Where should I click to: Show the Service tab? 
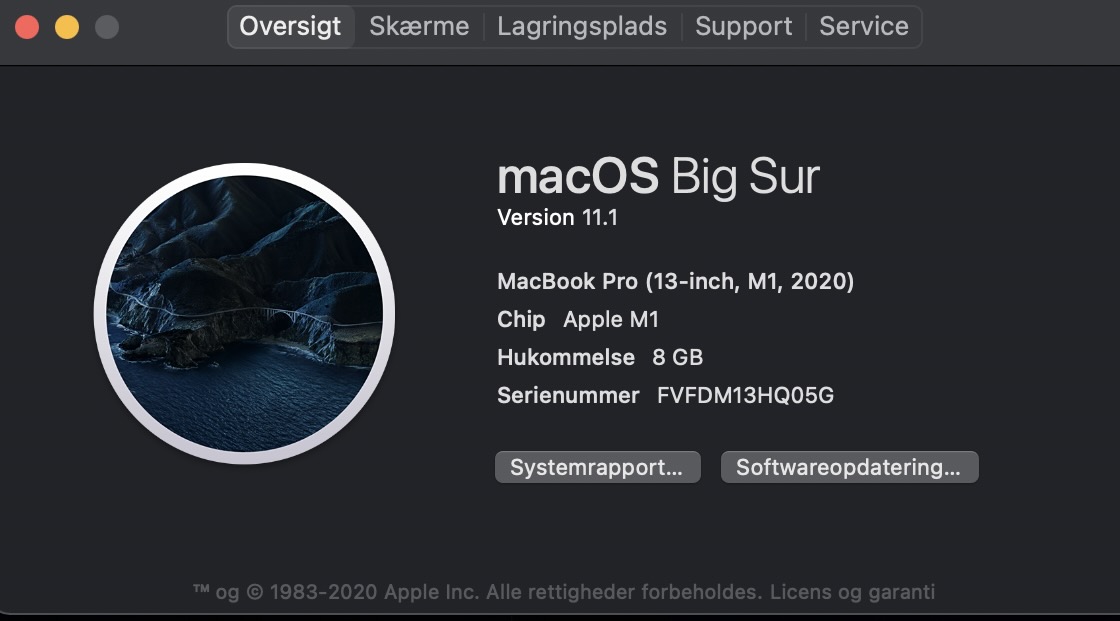864,27
